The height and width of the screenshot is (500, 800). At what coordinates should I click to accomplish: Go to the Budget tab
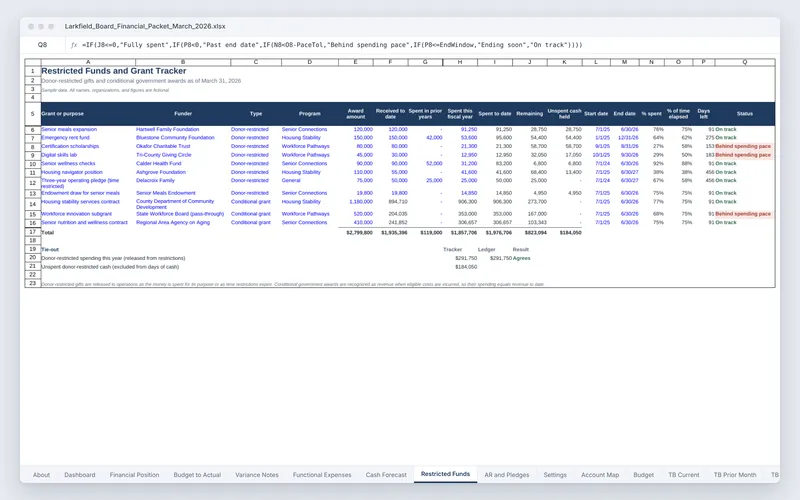(643, 474)
